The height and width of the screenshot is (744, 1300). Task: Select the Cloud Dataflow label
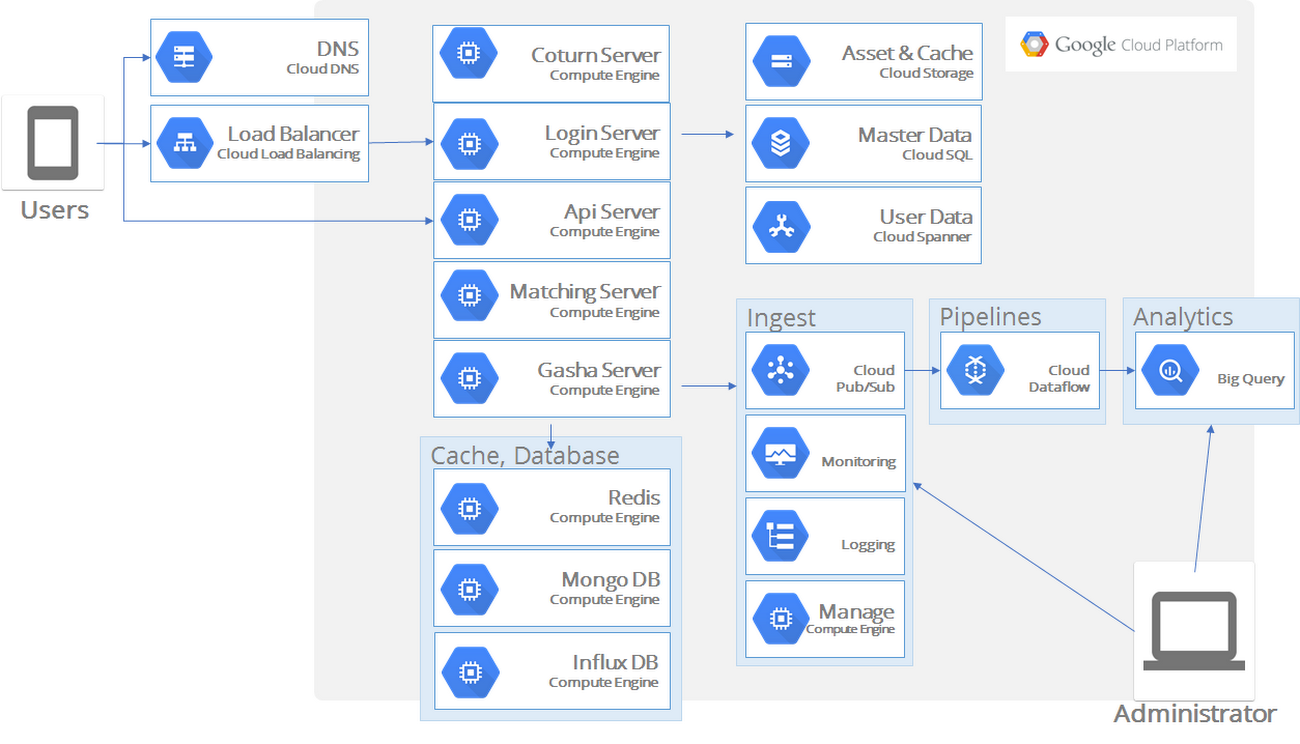(1059, 378)
